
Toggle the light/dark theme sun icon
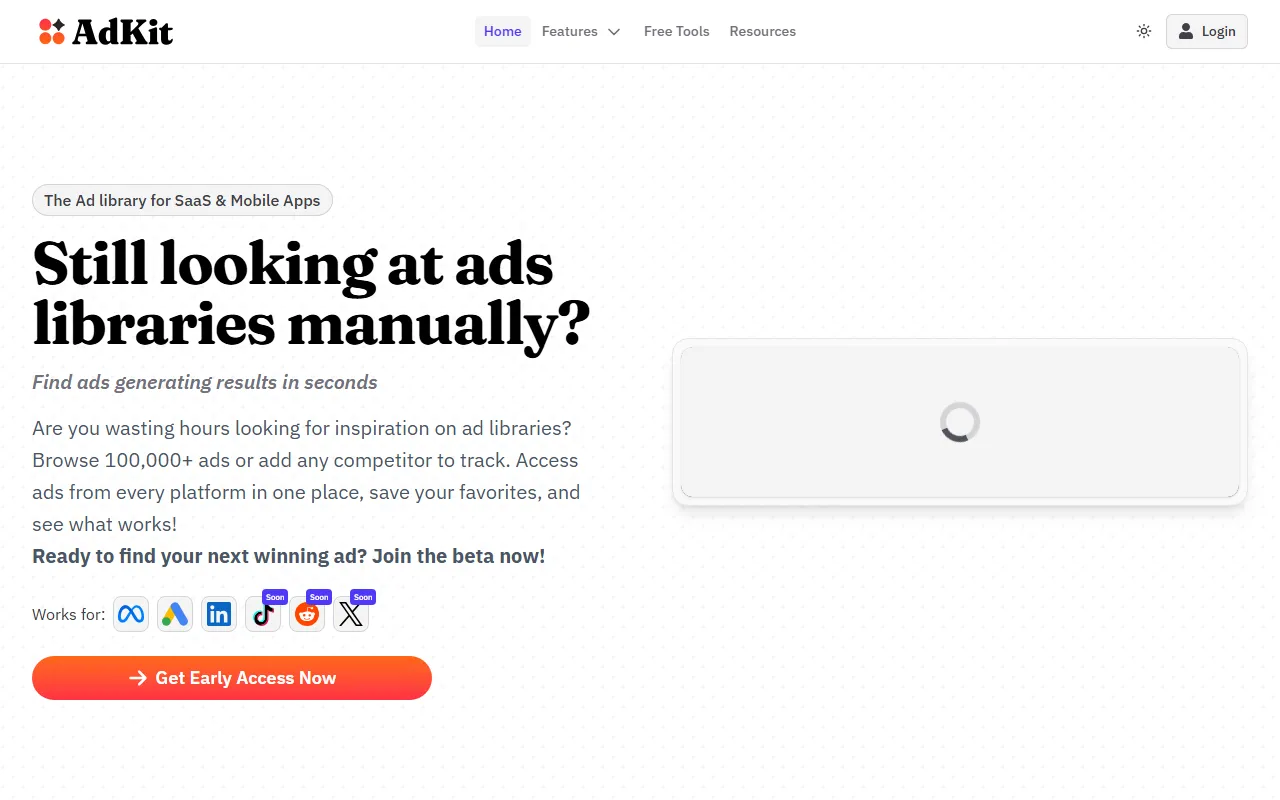[1144, 32]
